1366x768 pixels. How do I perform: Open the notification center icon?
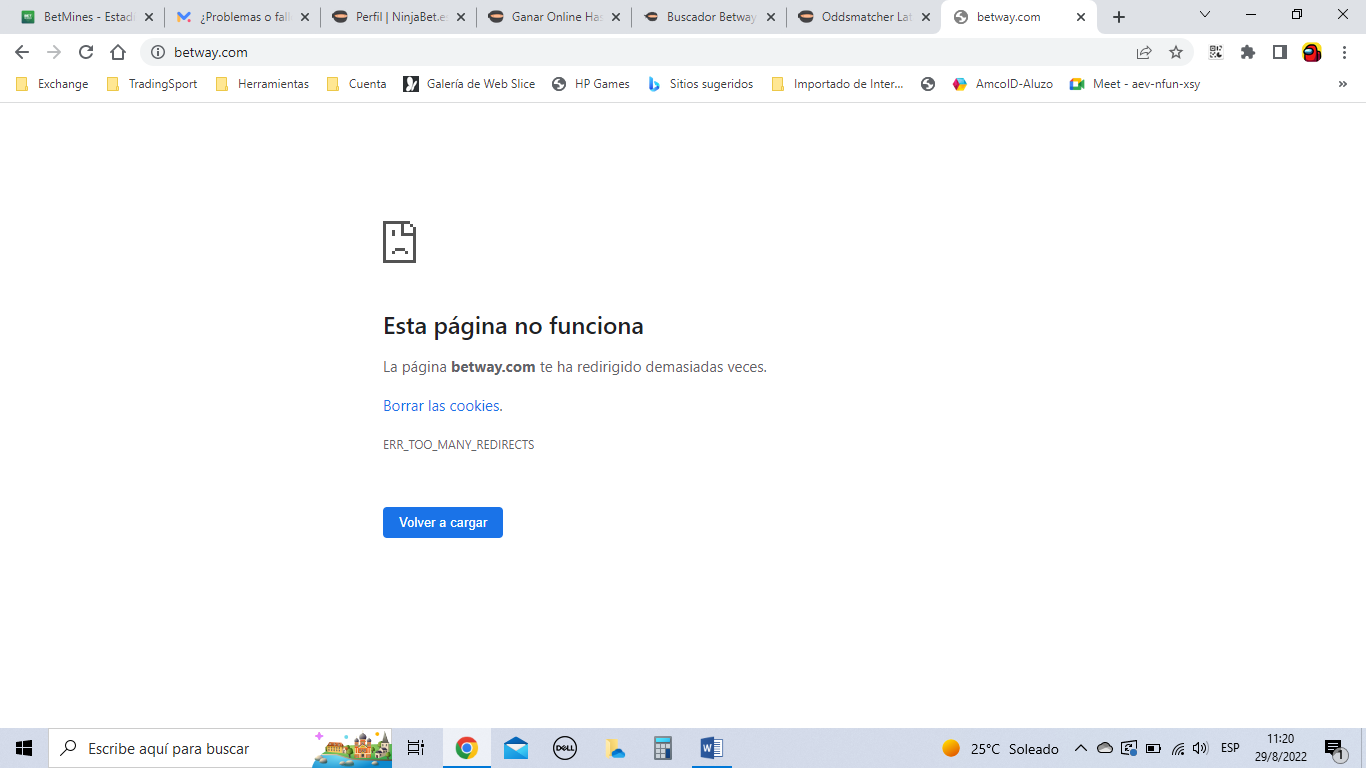point(1335,748)
